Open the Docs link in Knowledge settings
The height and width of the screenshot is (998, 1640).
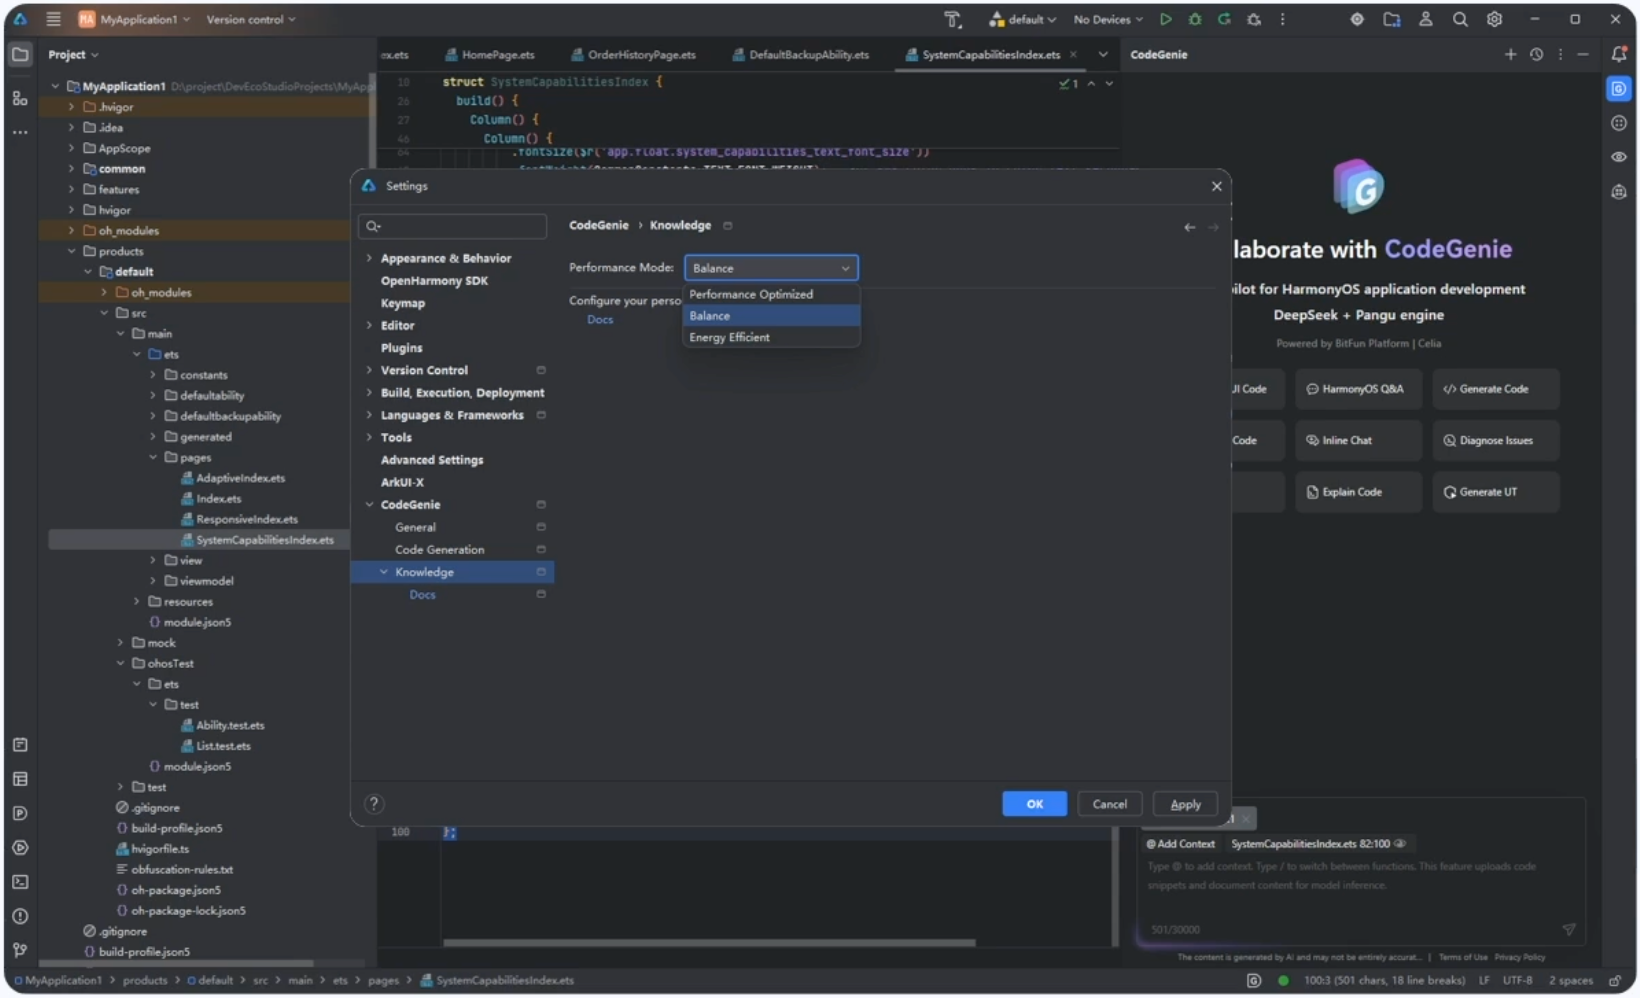[x=600, y=320]
